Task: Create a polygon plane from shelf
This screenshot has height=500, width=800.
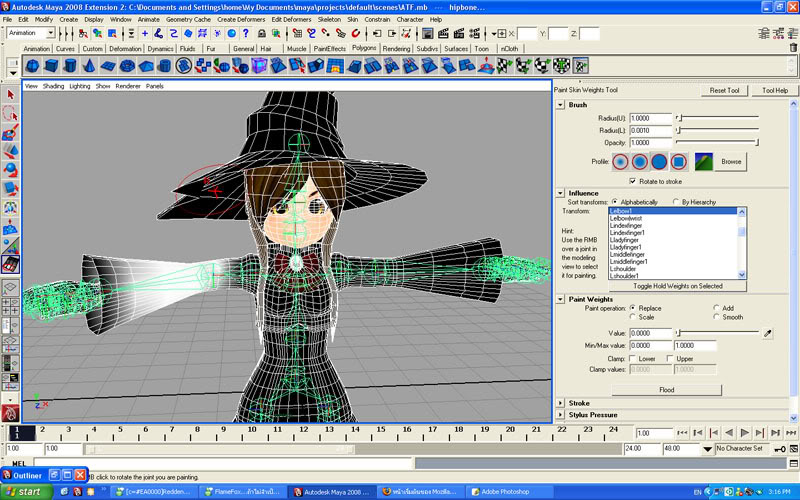Action: 108,66
